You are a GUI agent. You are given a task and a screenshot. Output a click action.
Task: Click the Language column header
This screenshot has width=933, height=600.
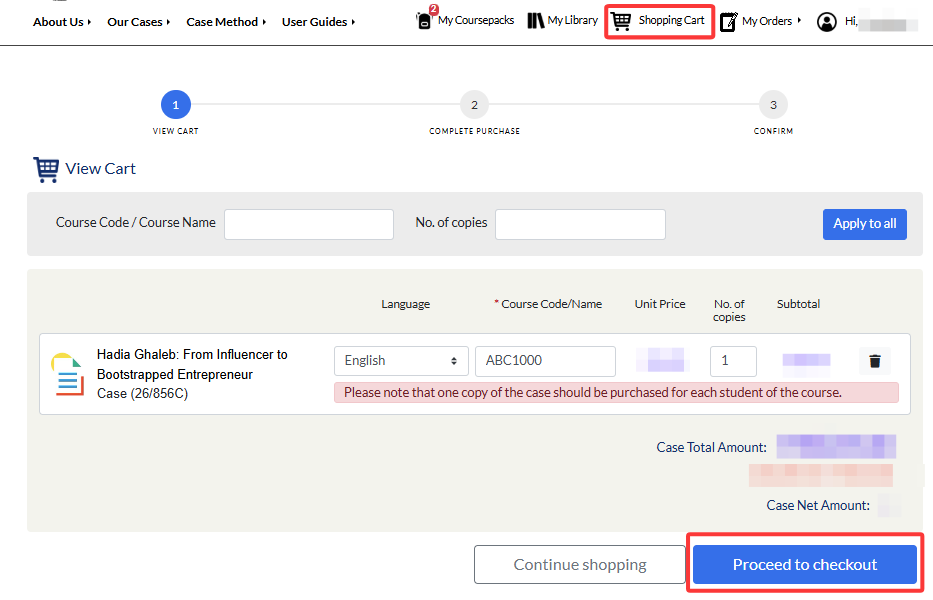pyautogui.click(x=405, y=304)
